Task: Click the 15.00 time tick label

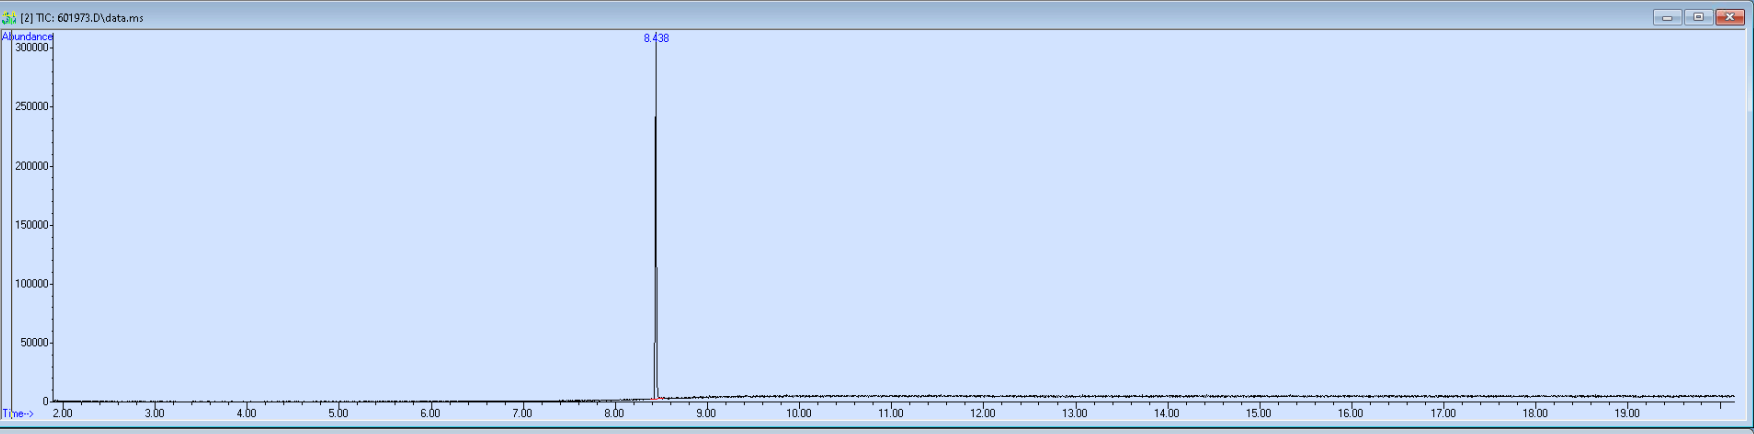Action: pos(1258,413)
